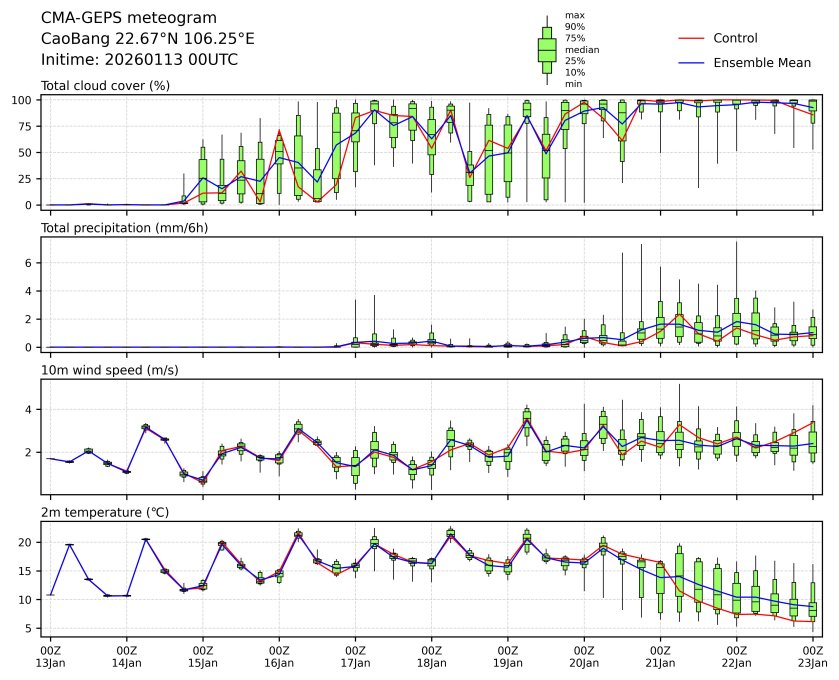Click the 6 tick on precipitation axis
Screen dimensions: 839x680
tap(30, 263)
